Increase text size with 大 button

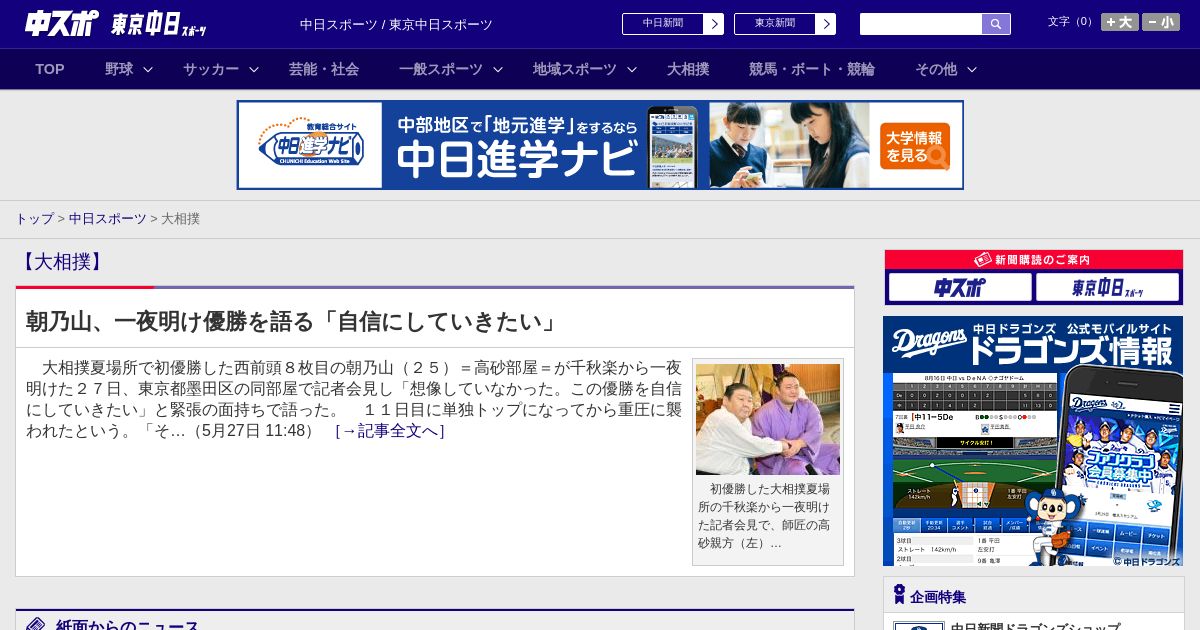pyautogui.click(x=1120, y=22)
